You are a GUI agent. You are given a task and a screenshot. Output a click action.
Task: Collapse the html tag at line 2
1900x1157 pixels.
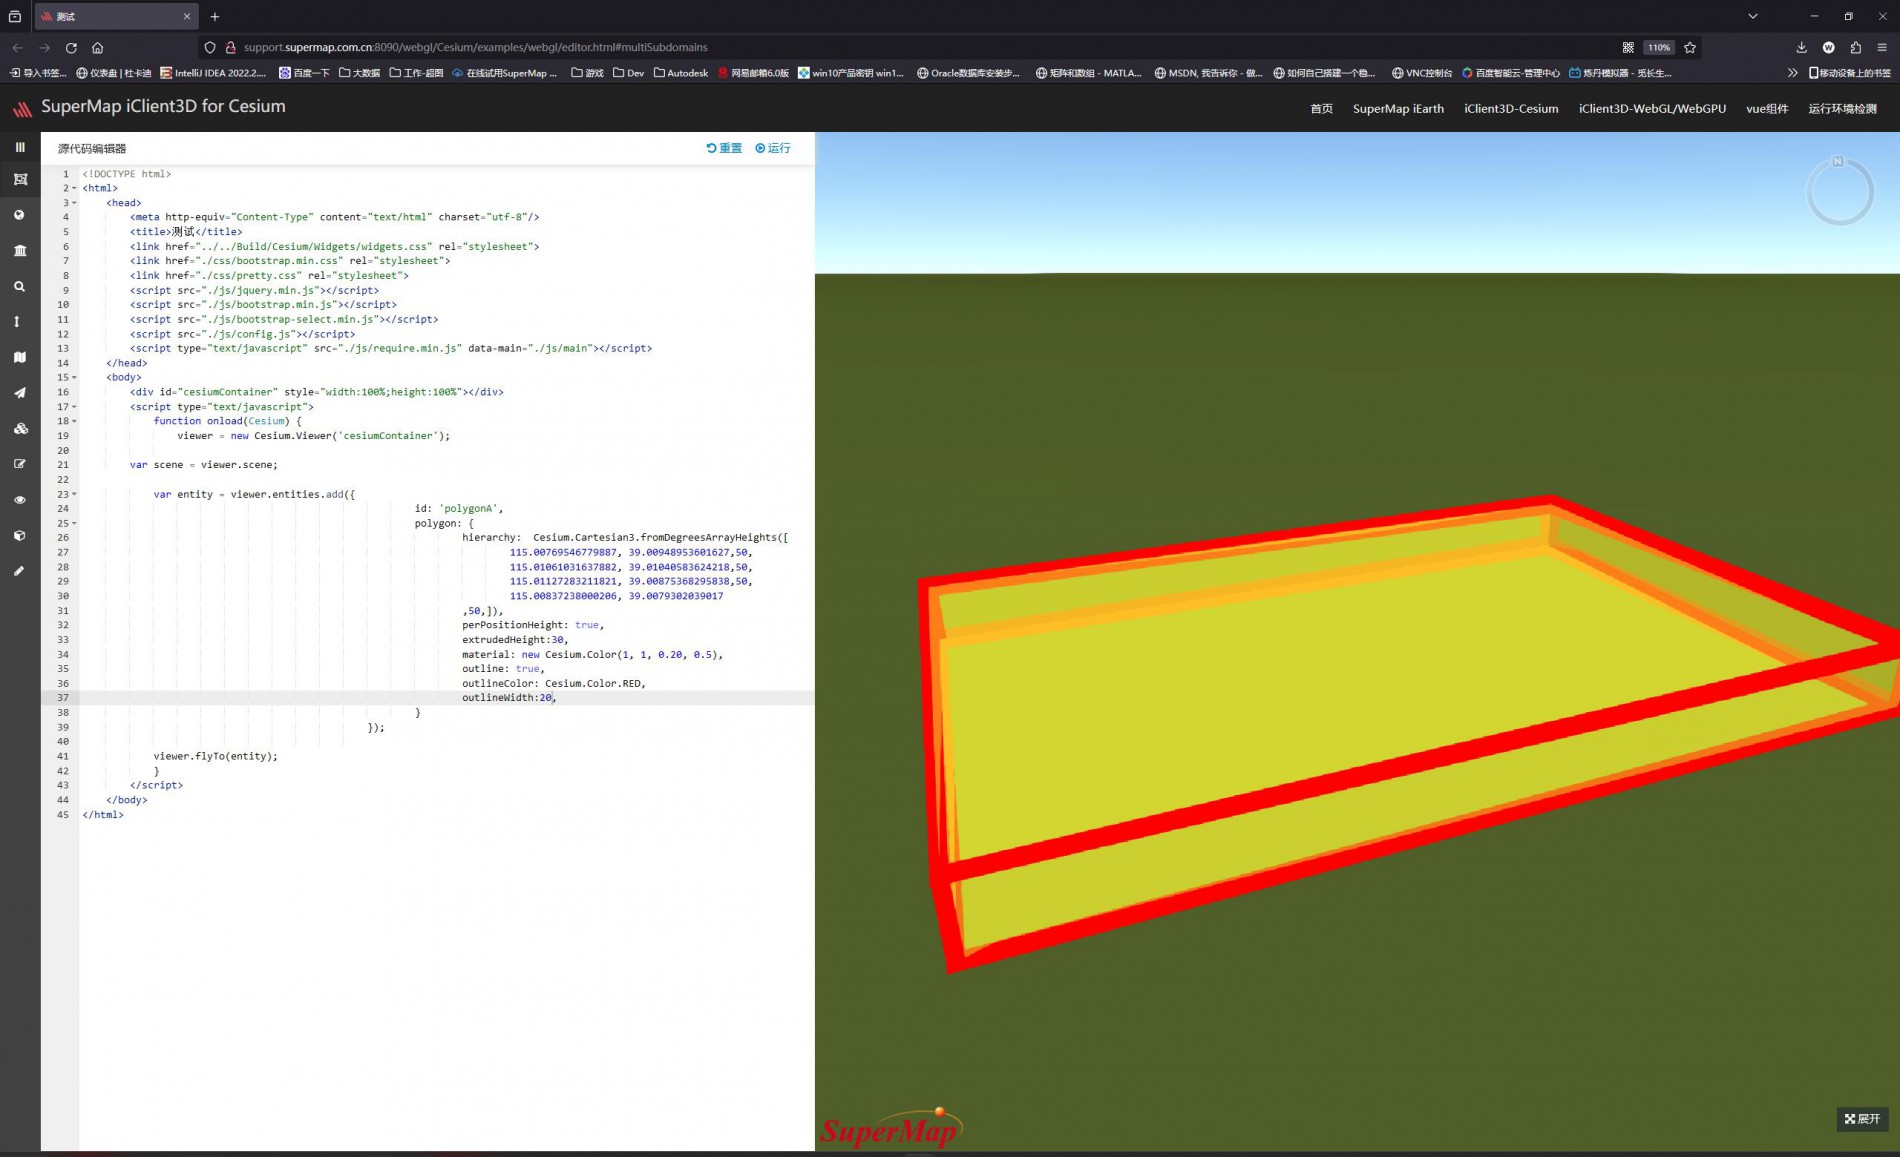pos(74,188)
